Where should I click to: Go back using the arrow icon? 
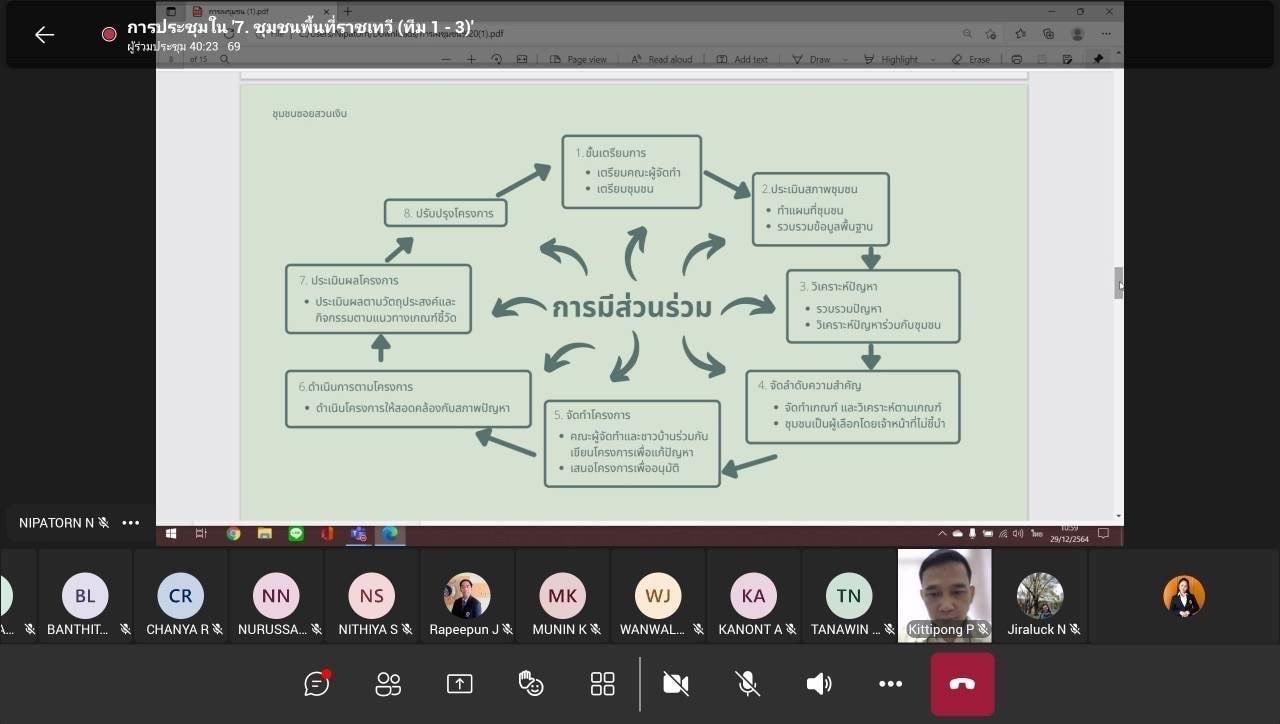coord(44,35)
